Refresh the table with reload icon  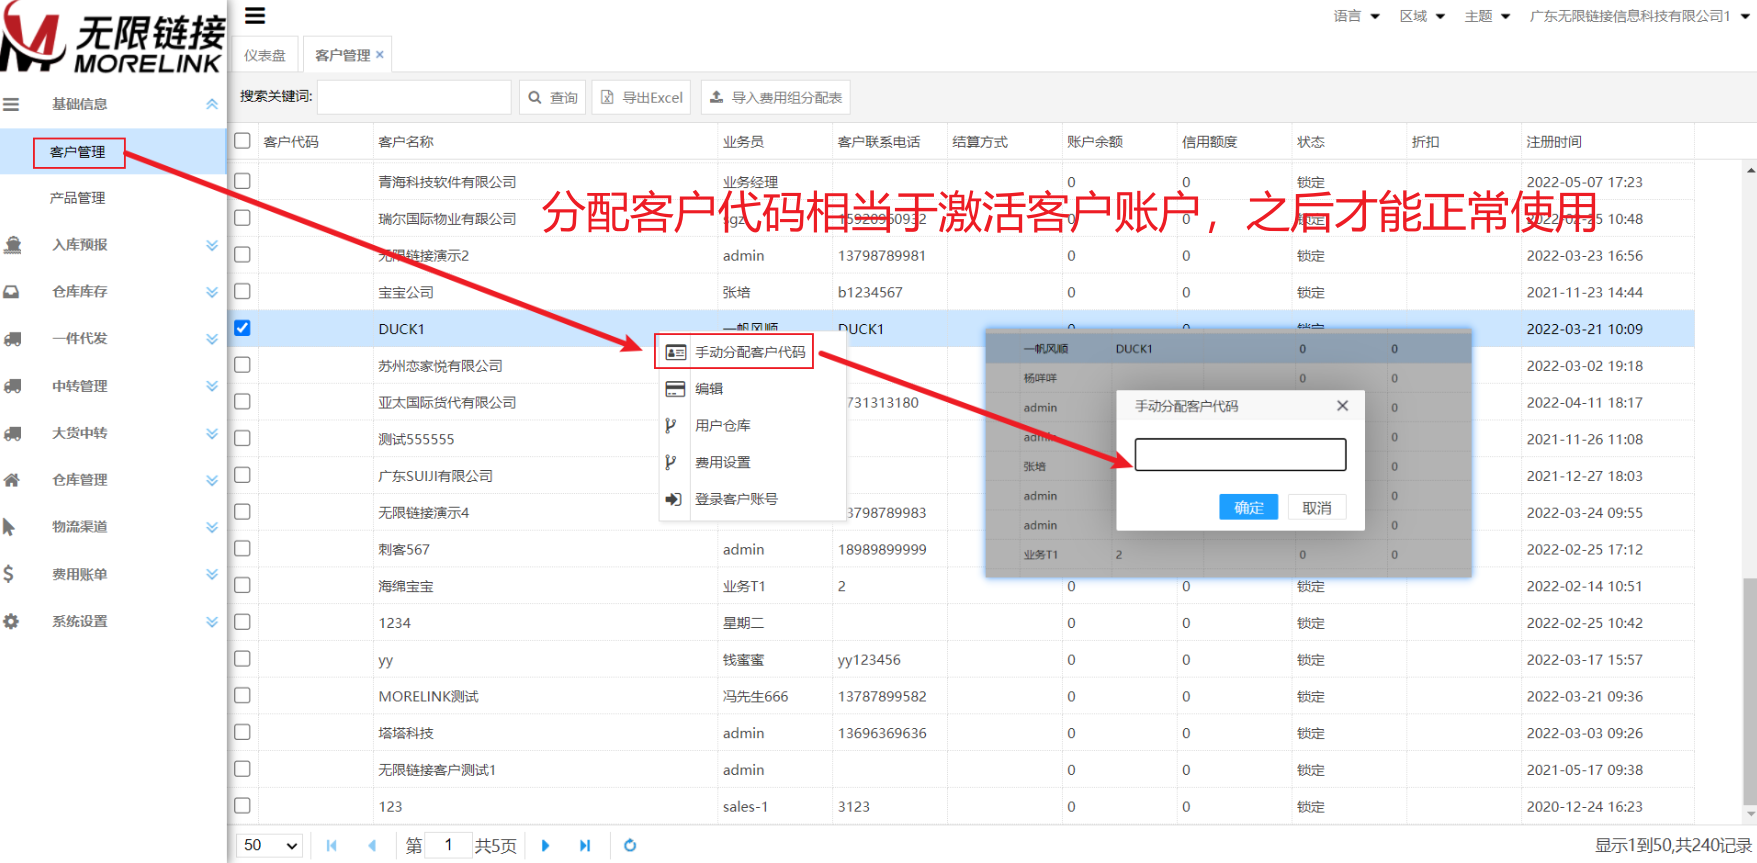coord(630,845)
